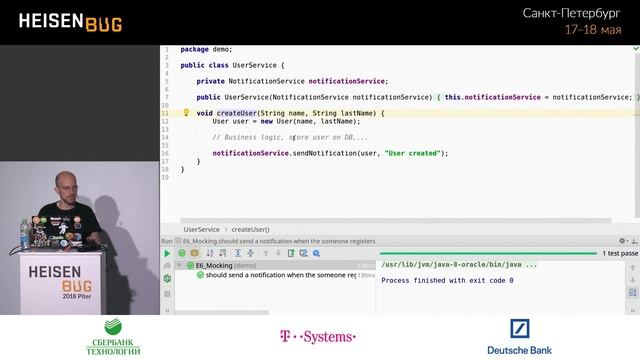Hide the Run tool window

point(634,241)
